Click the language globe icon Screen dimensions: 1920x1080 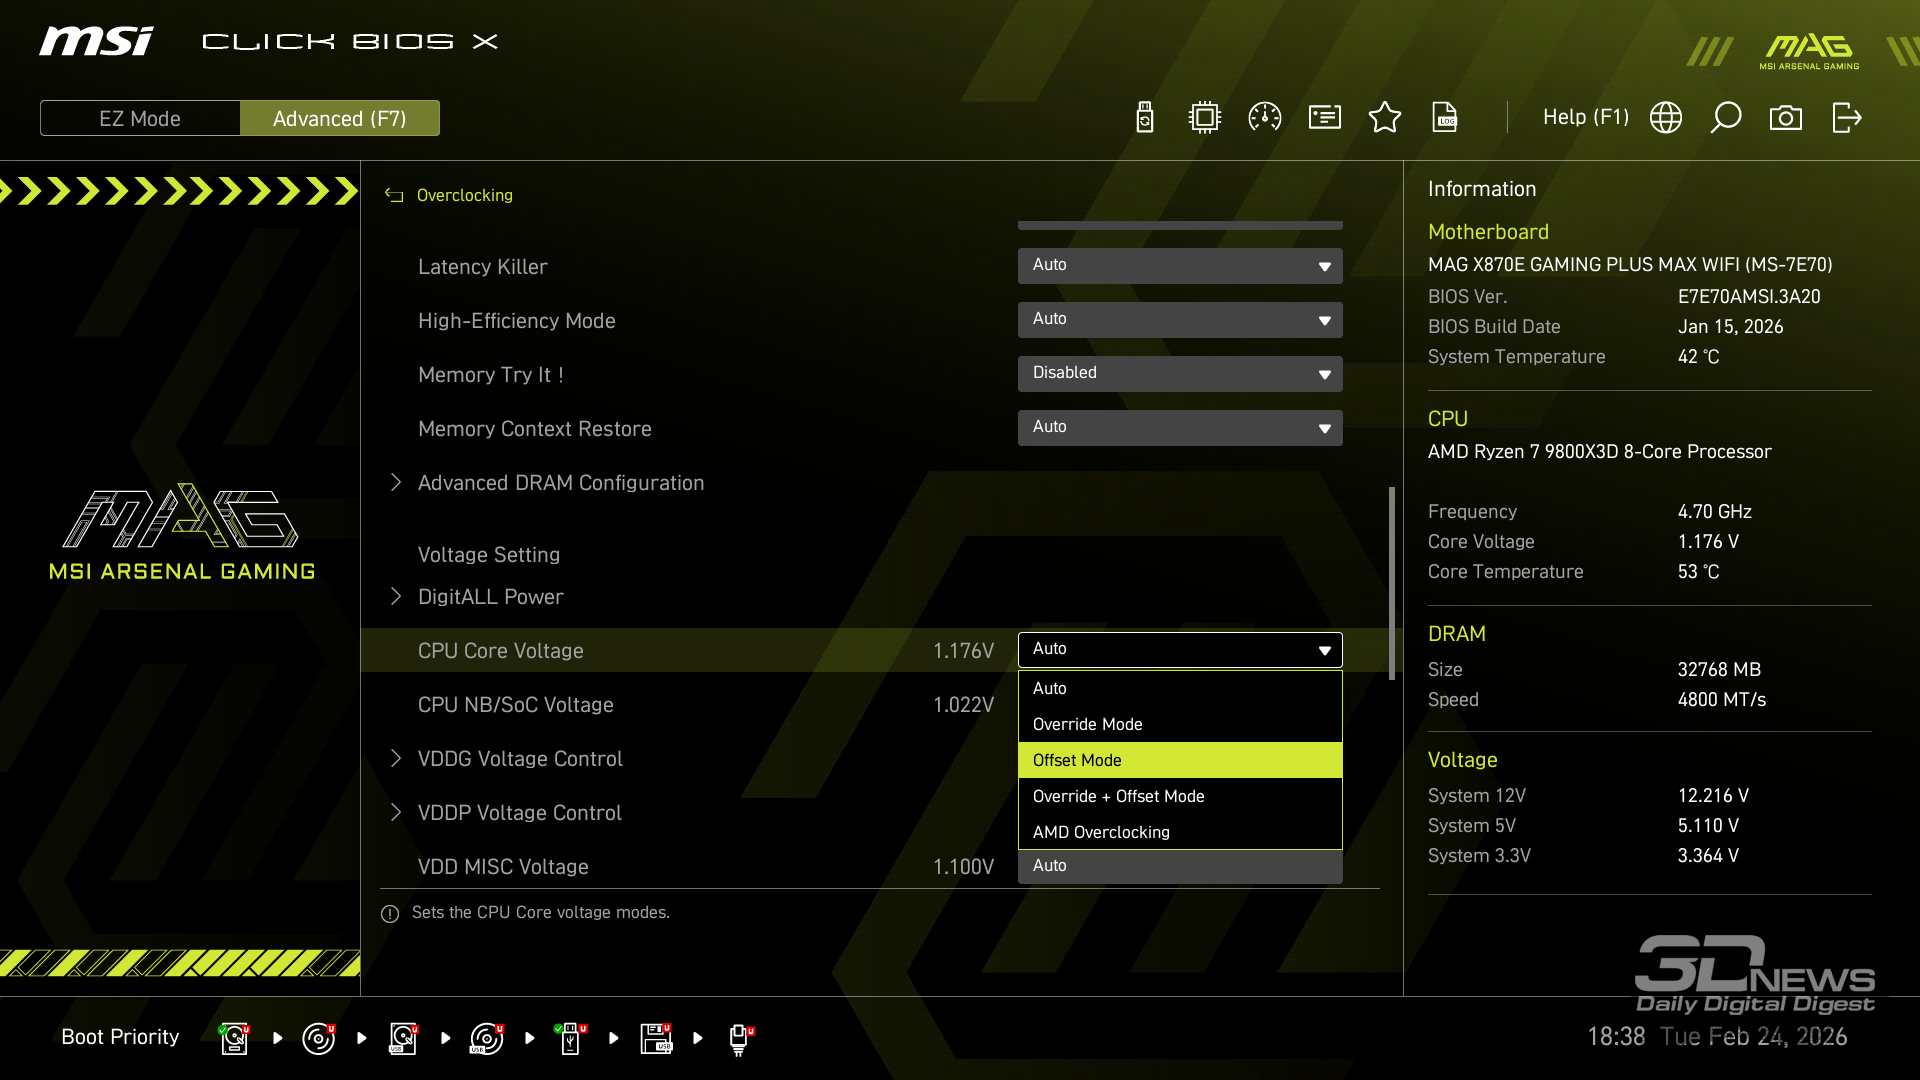coord(1666,118)
